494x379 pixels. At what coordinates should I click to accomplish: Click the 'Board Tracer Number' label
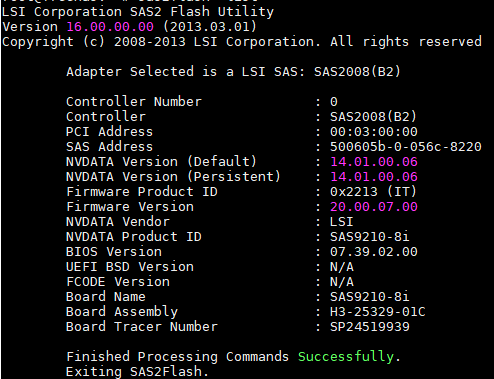click(x=142, y=327)
